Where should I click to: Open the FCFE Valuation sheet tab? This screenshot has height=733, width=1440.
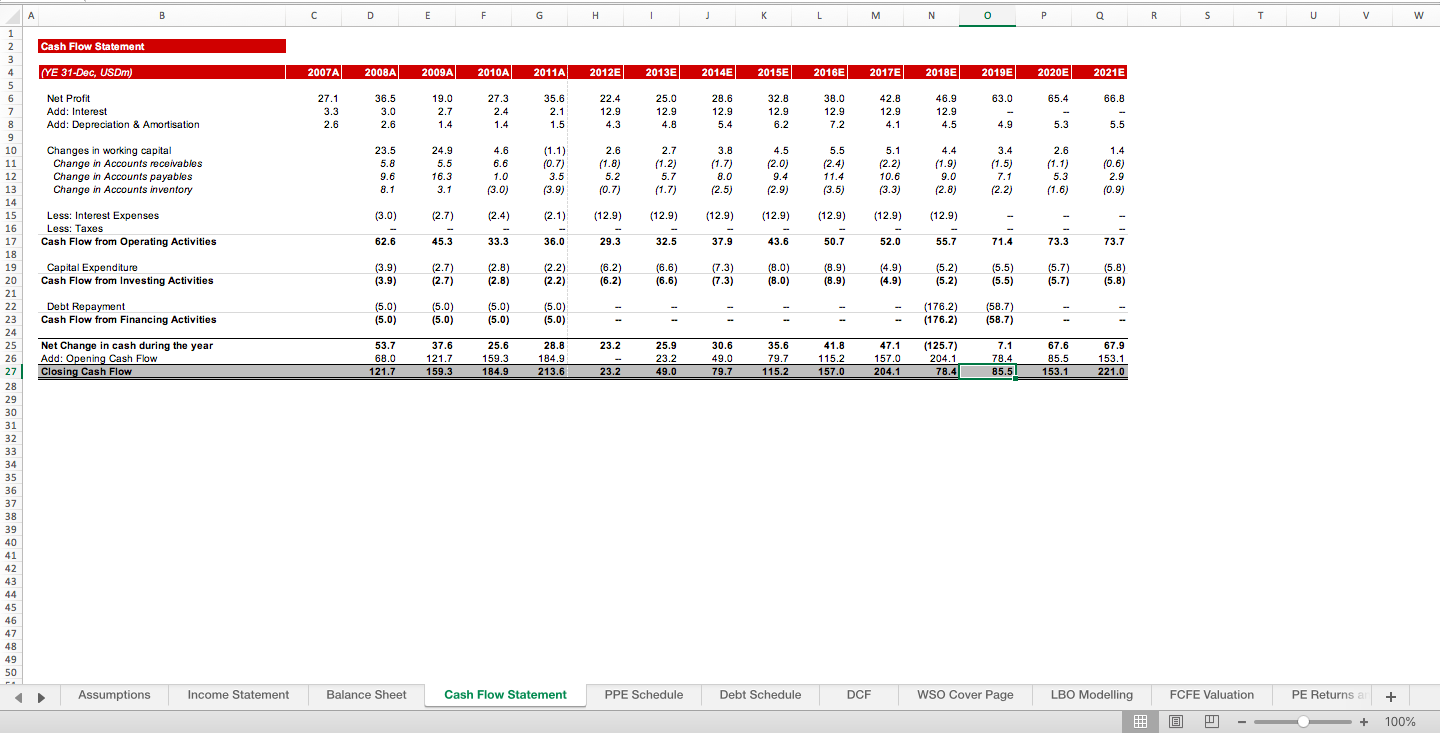(1212, 695)
